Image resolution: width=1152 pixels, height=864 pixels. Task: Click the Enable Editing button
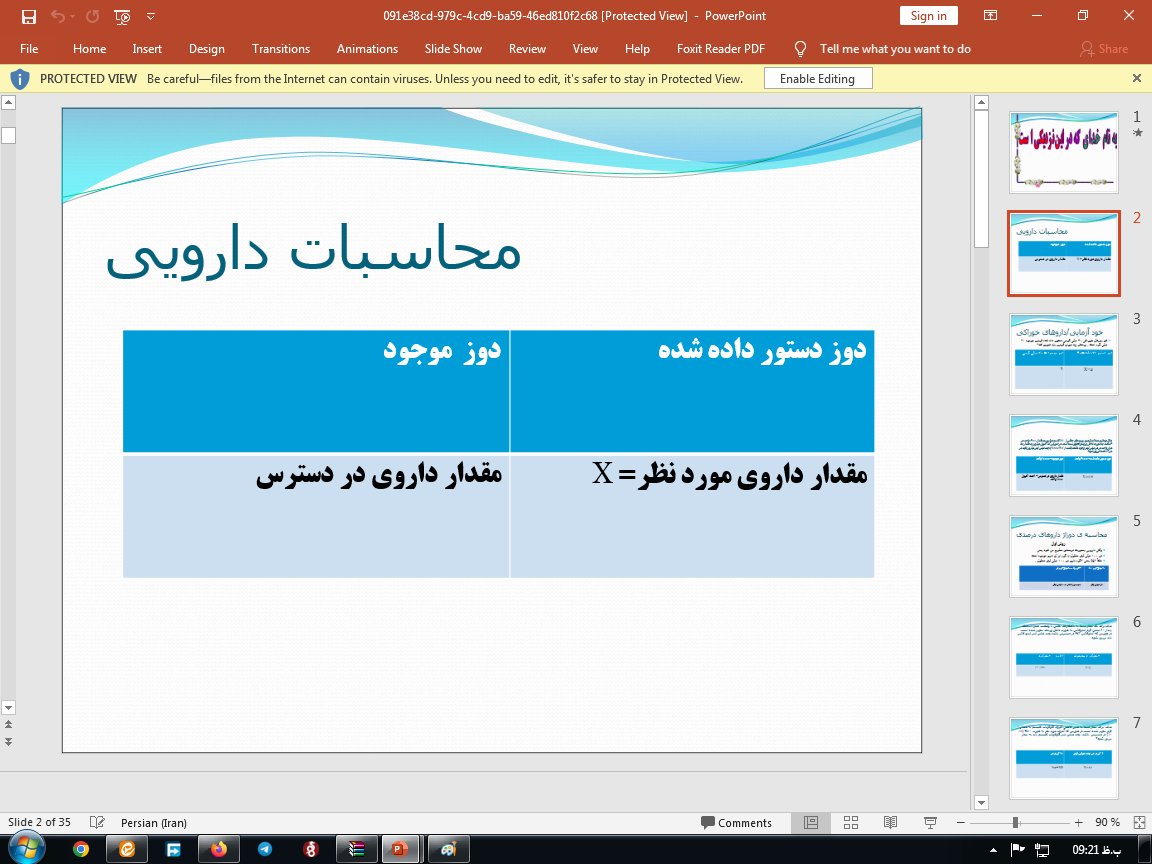click(x=817, y=77)
